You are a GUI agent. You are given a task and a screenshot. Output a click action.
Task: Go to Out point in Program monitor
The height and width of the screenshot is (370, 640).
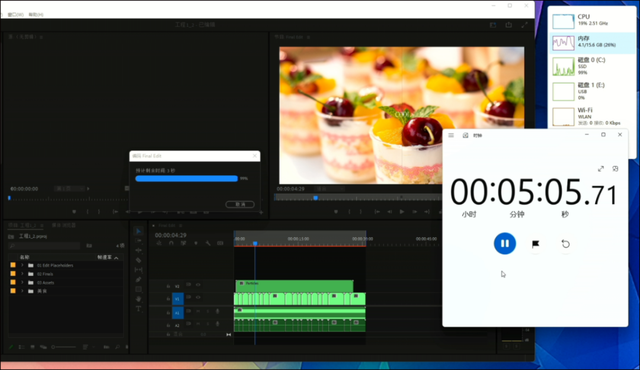[x=427, y=212]
